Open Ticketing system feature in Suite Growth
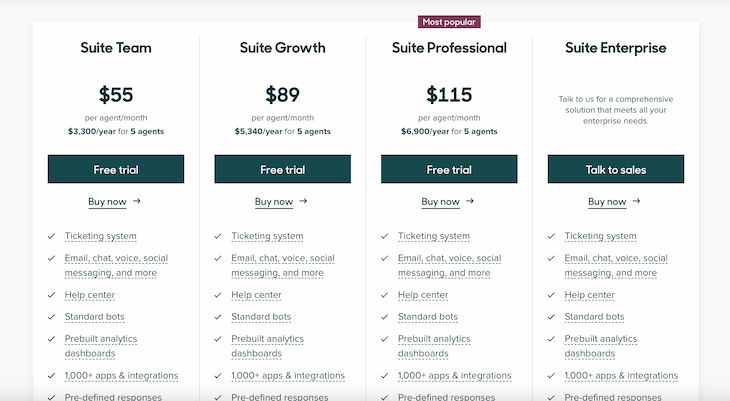The width and height of the screenshot is (730, 401). point(267,236)
